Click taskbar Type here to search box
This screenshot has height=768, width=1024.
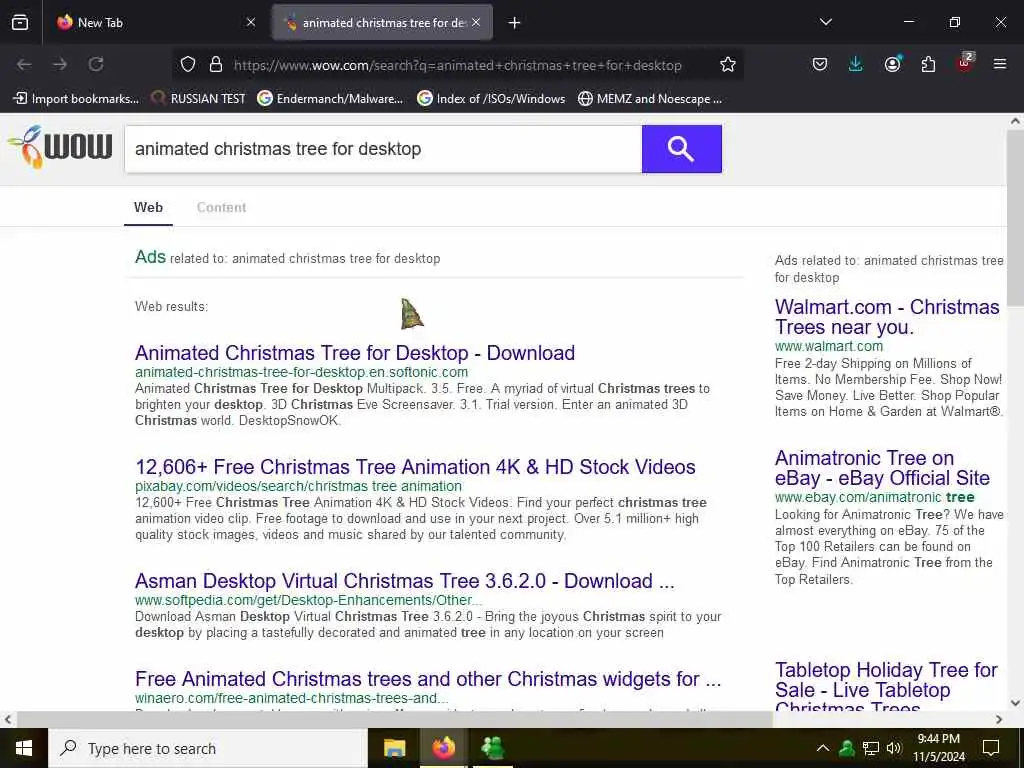(208, 748)
